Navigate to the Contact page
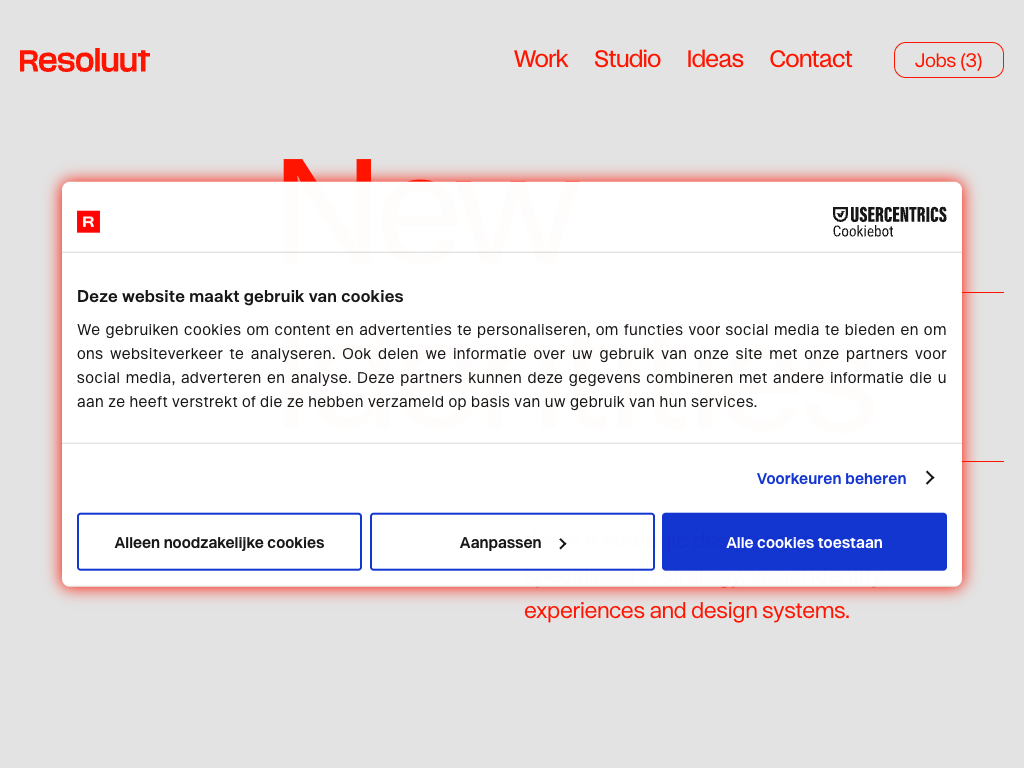1024x768 pixels. [x=810, y=59]
